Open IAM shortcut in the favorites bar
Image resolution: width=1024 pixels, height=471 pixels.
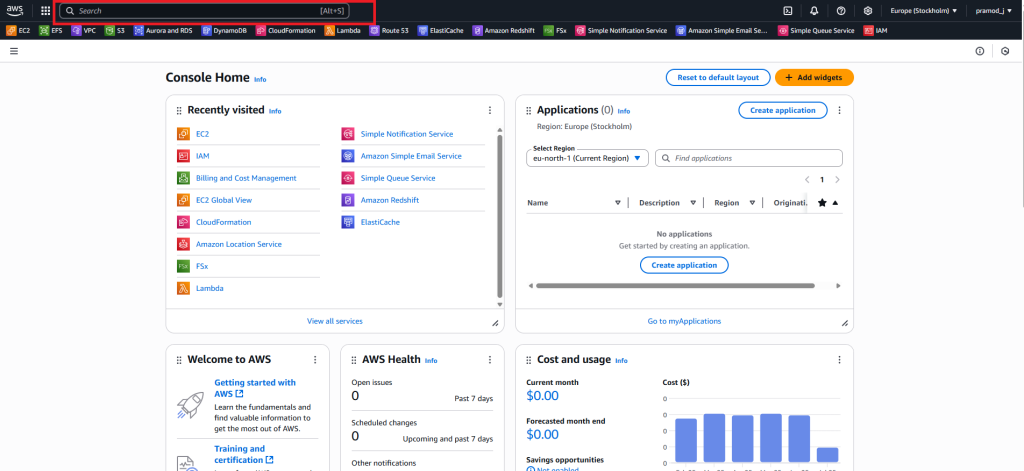(876, 30)
